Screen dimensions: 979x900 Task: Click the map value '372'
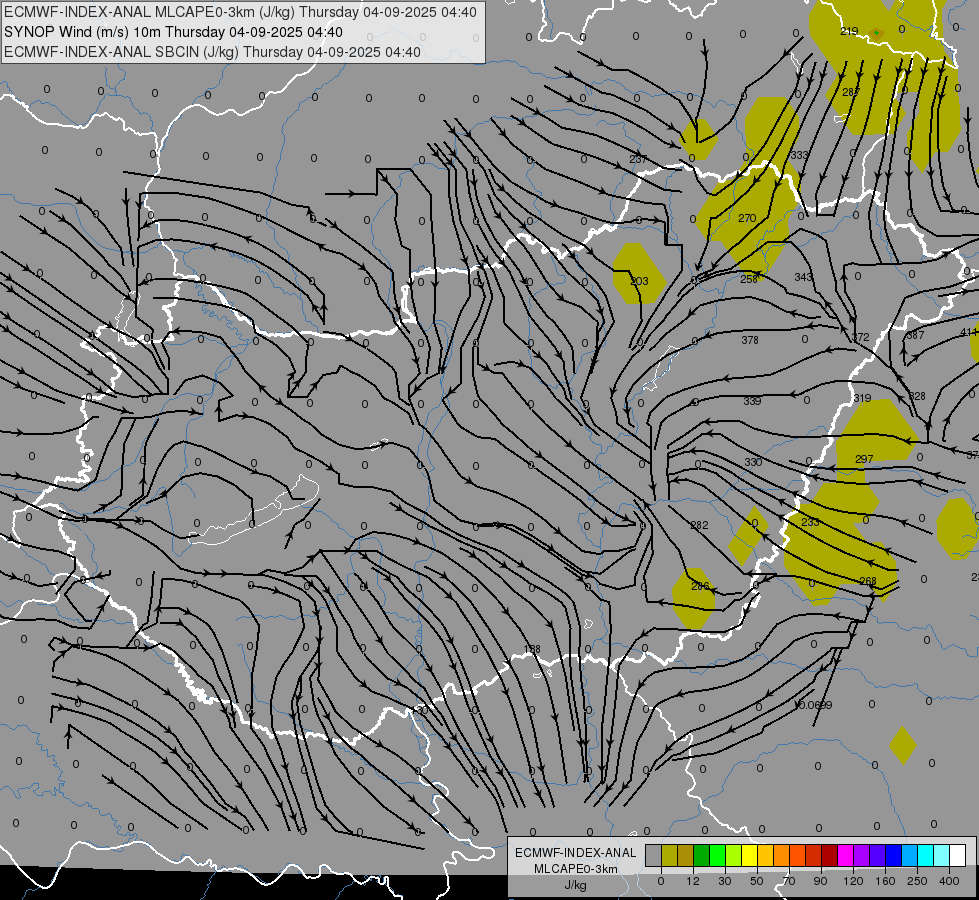861,337
